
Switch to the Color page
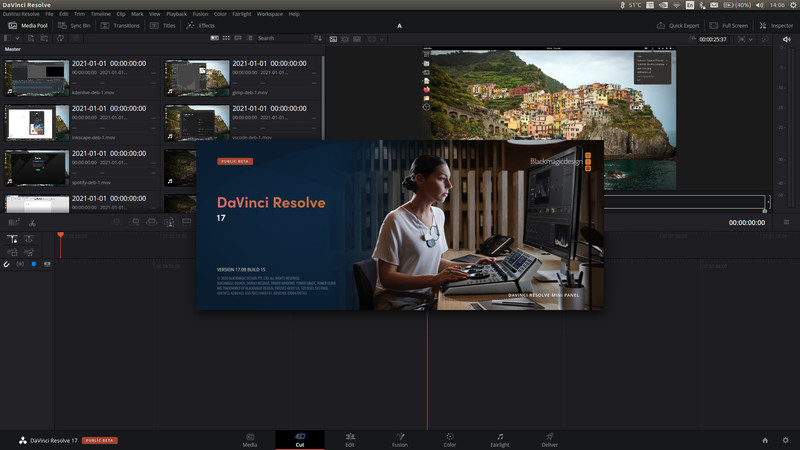pos(449,440)
